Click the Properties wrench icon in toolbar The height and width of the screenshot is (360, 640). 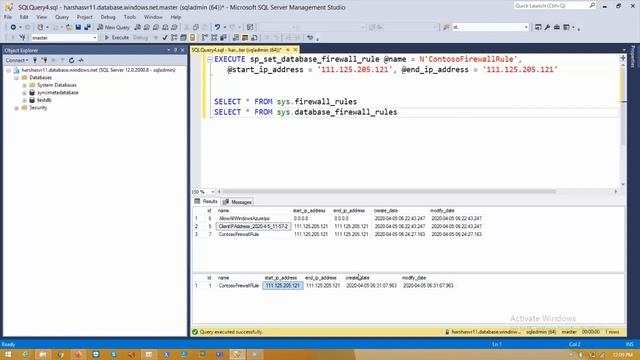click(547, 27)
